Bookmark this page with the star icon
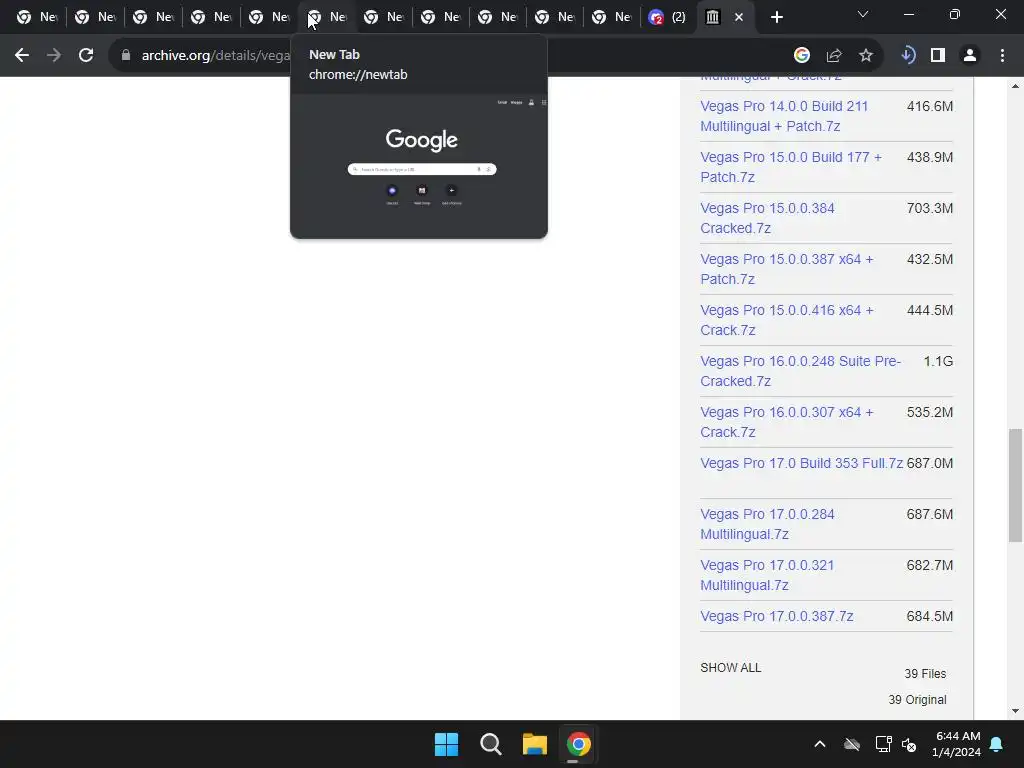 click(866, 56)
